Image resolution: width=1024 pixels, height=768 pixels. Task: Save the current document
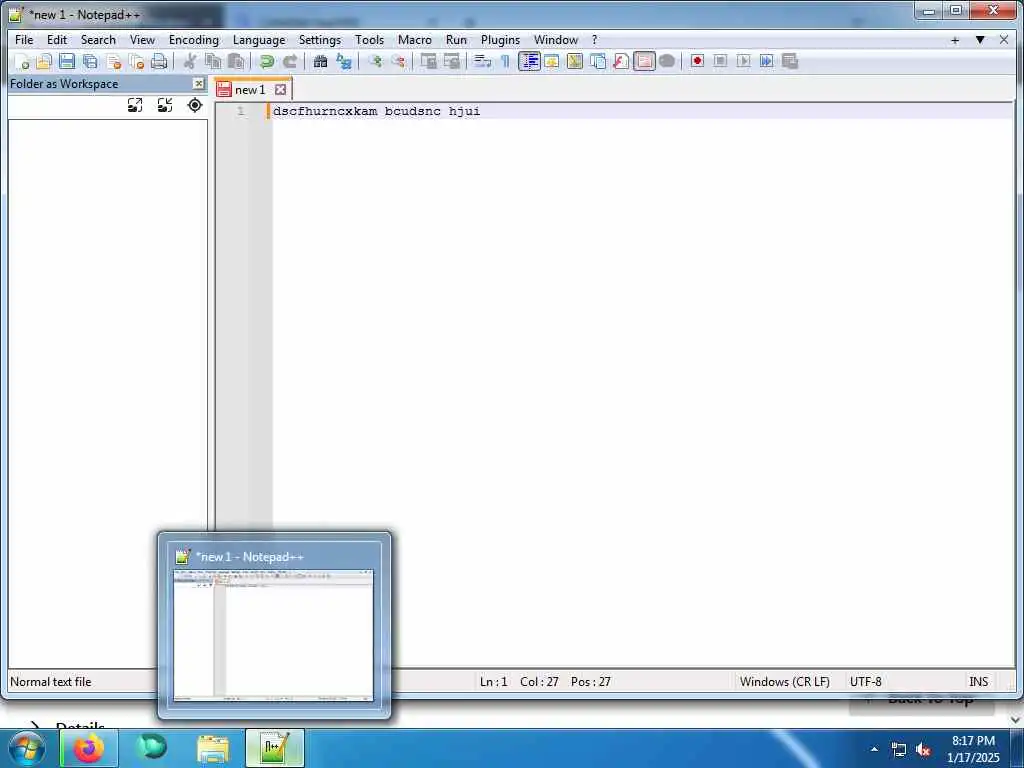67,61
